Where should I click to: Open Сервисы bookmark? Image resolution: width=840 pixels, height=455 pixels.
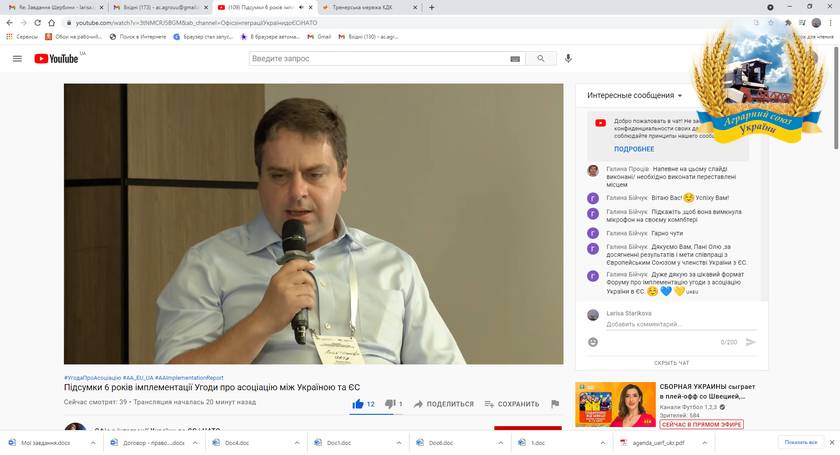22,37
